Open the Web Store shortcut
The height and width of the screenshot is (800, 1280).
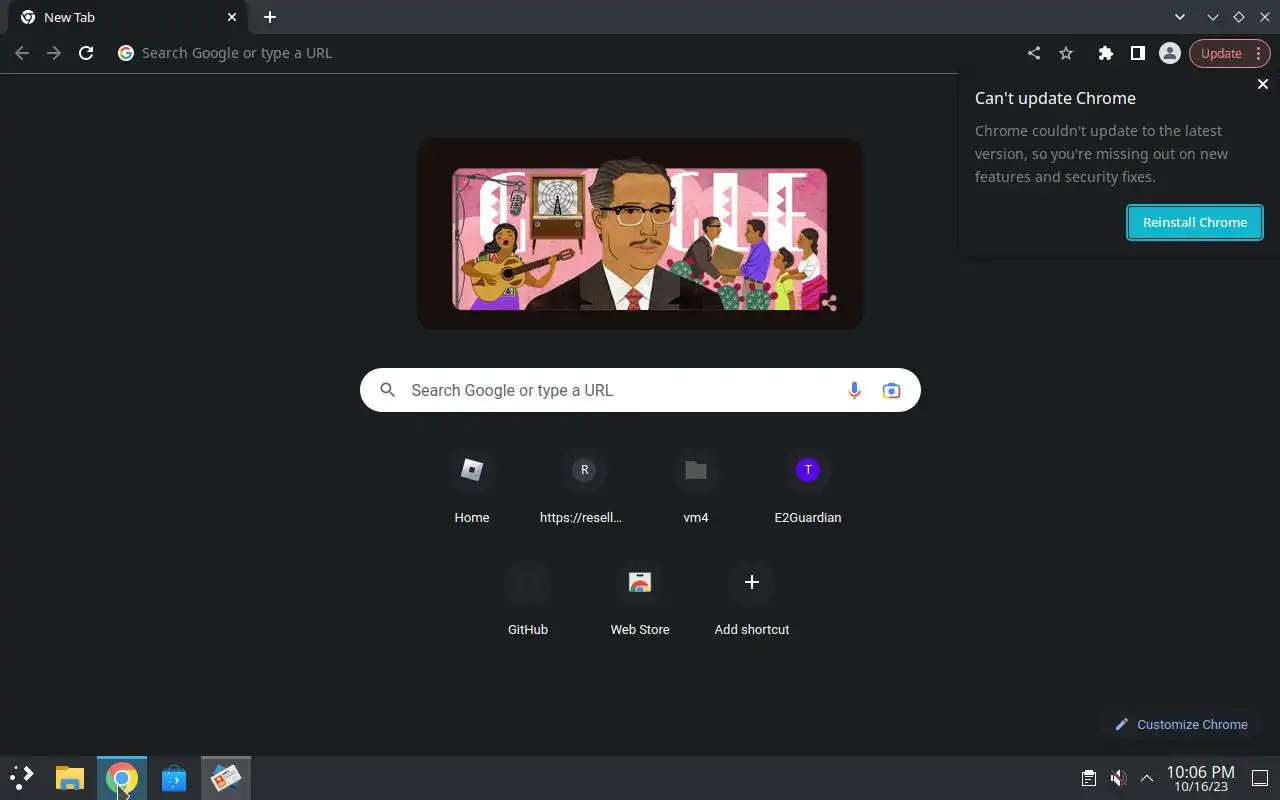[640, 600]
